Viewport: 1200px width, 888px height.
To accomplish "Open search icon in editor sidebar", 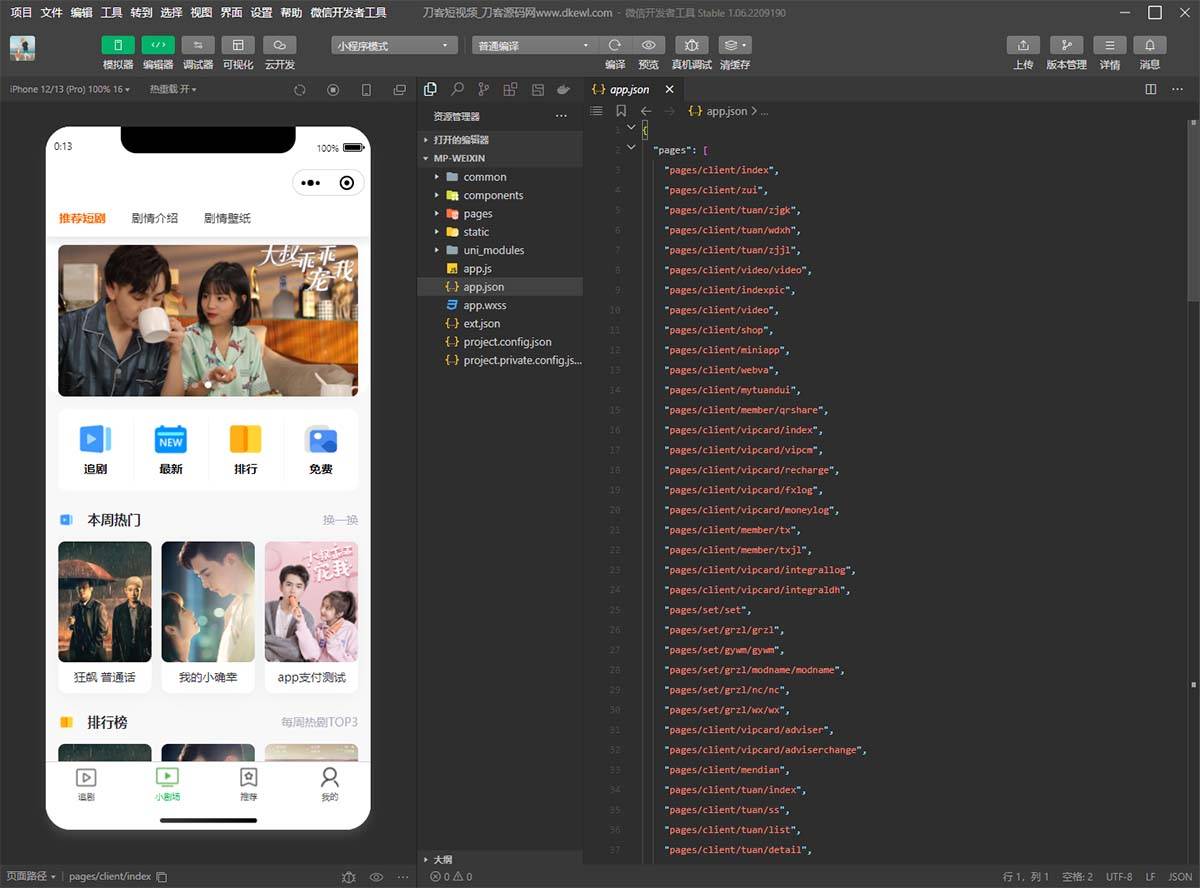I will click(457, 89).
